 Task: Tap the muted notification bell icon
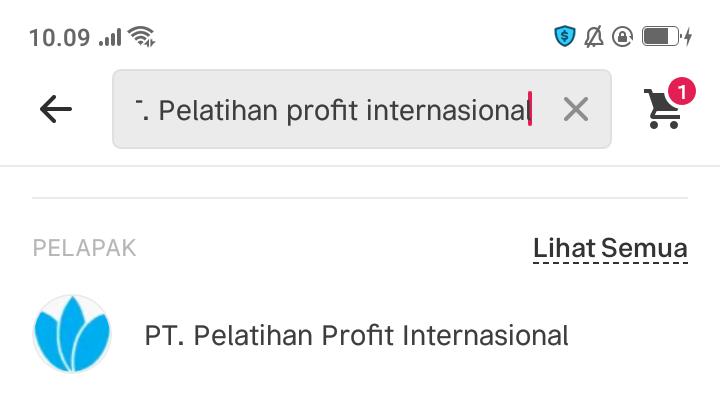click(x=594, y=37)
